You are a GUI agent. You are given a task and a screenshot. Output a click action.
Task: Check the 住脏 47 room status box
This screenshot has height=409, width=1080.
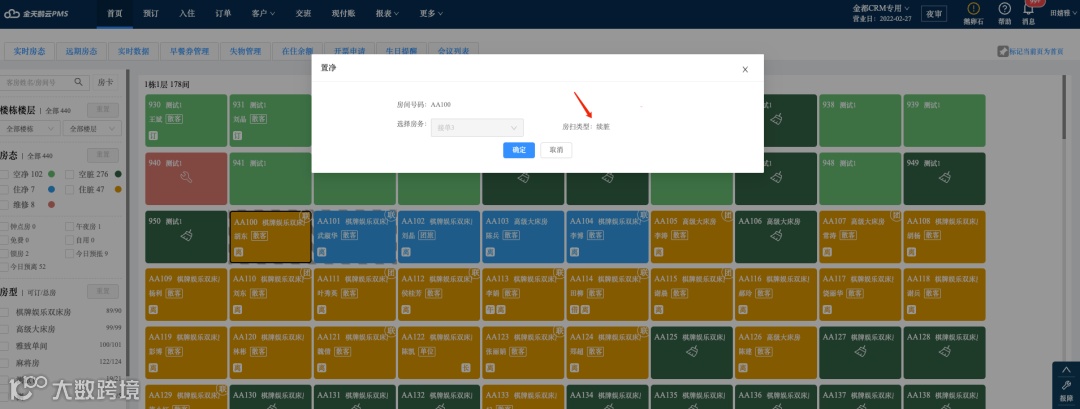tap(70, 189)
